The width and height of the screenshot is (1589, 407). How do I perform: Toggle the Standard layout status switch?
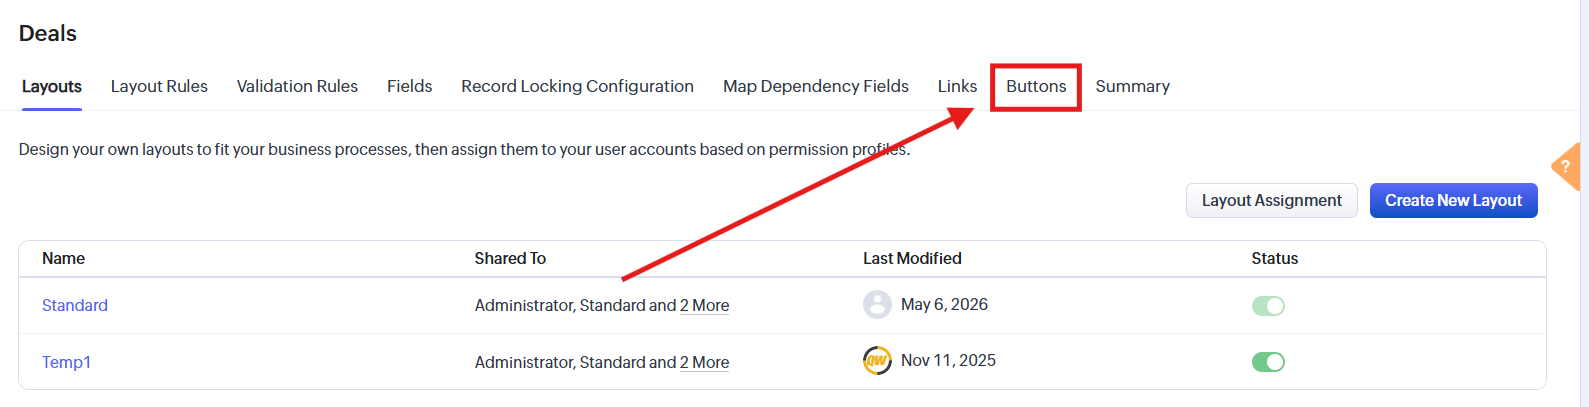pos(1268,306)
